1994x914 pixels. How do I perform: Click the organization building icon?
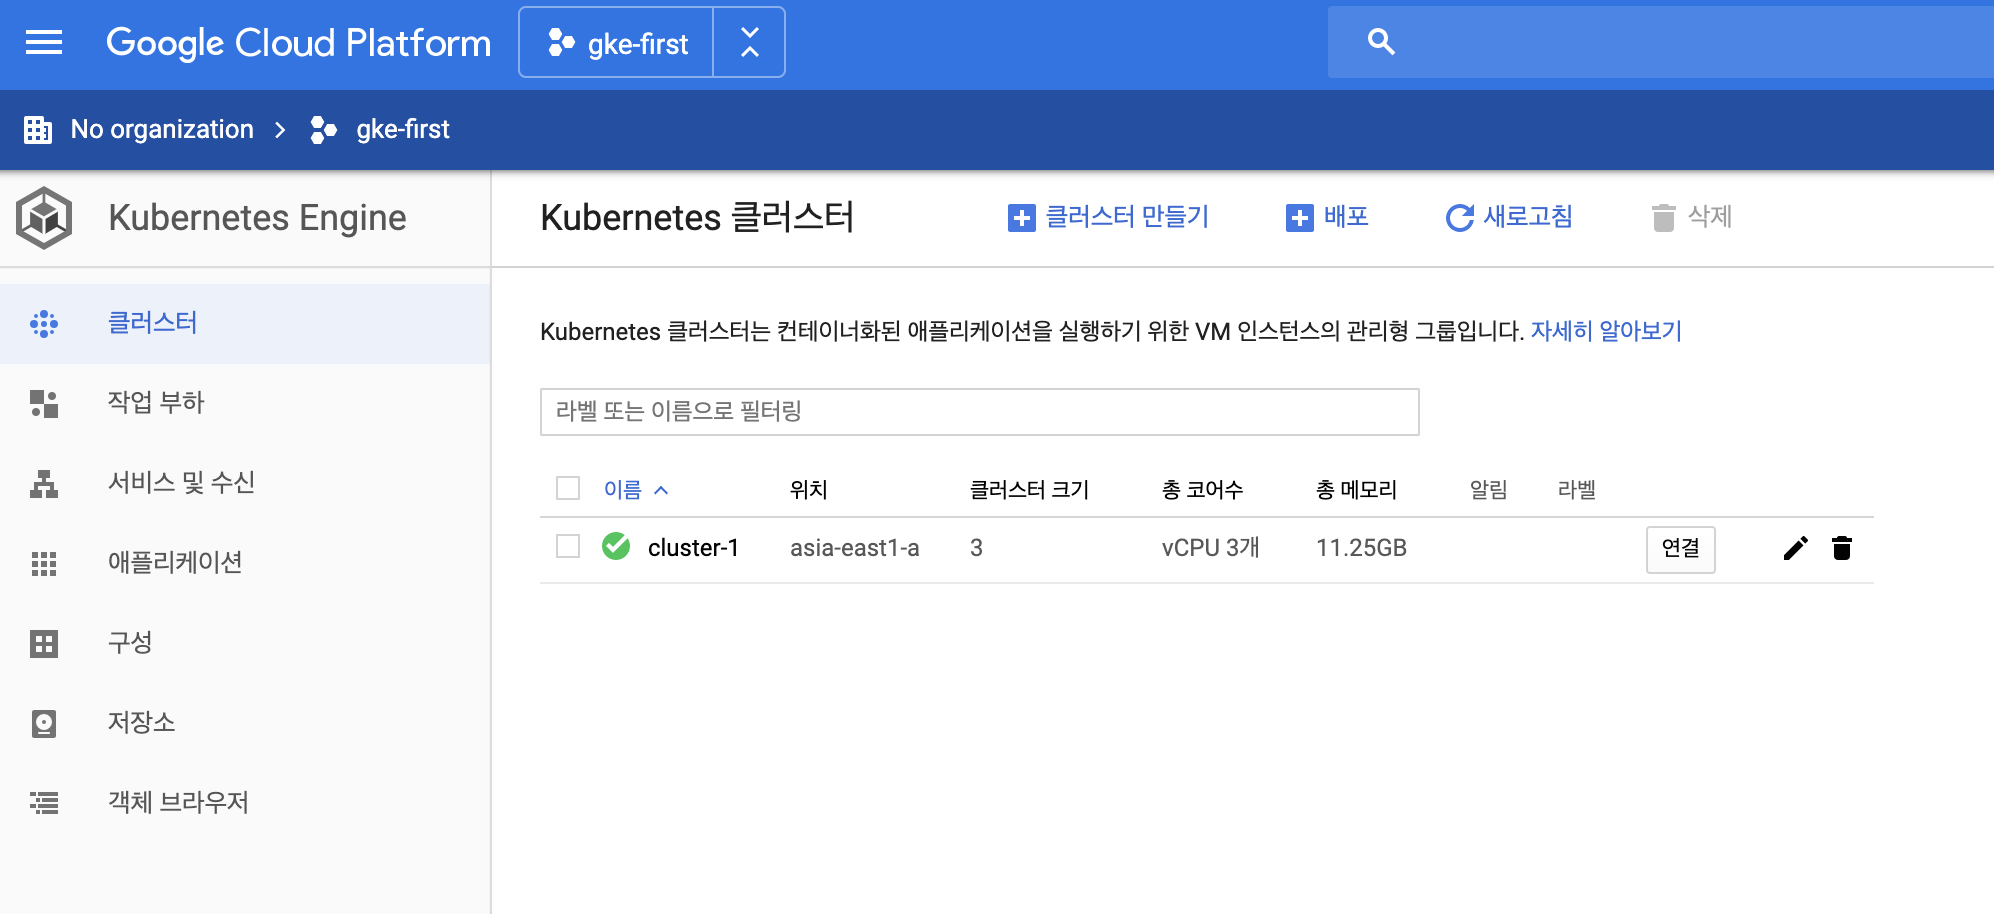(x=38, y=129)
